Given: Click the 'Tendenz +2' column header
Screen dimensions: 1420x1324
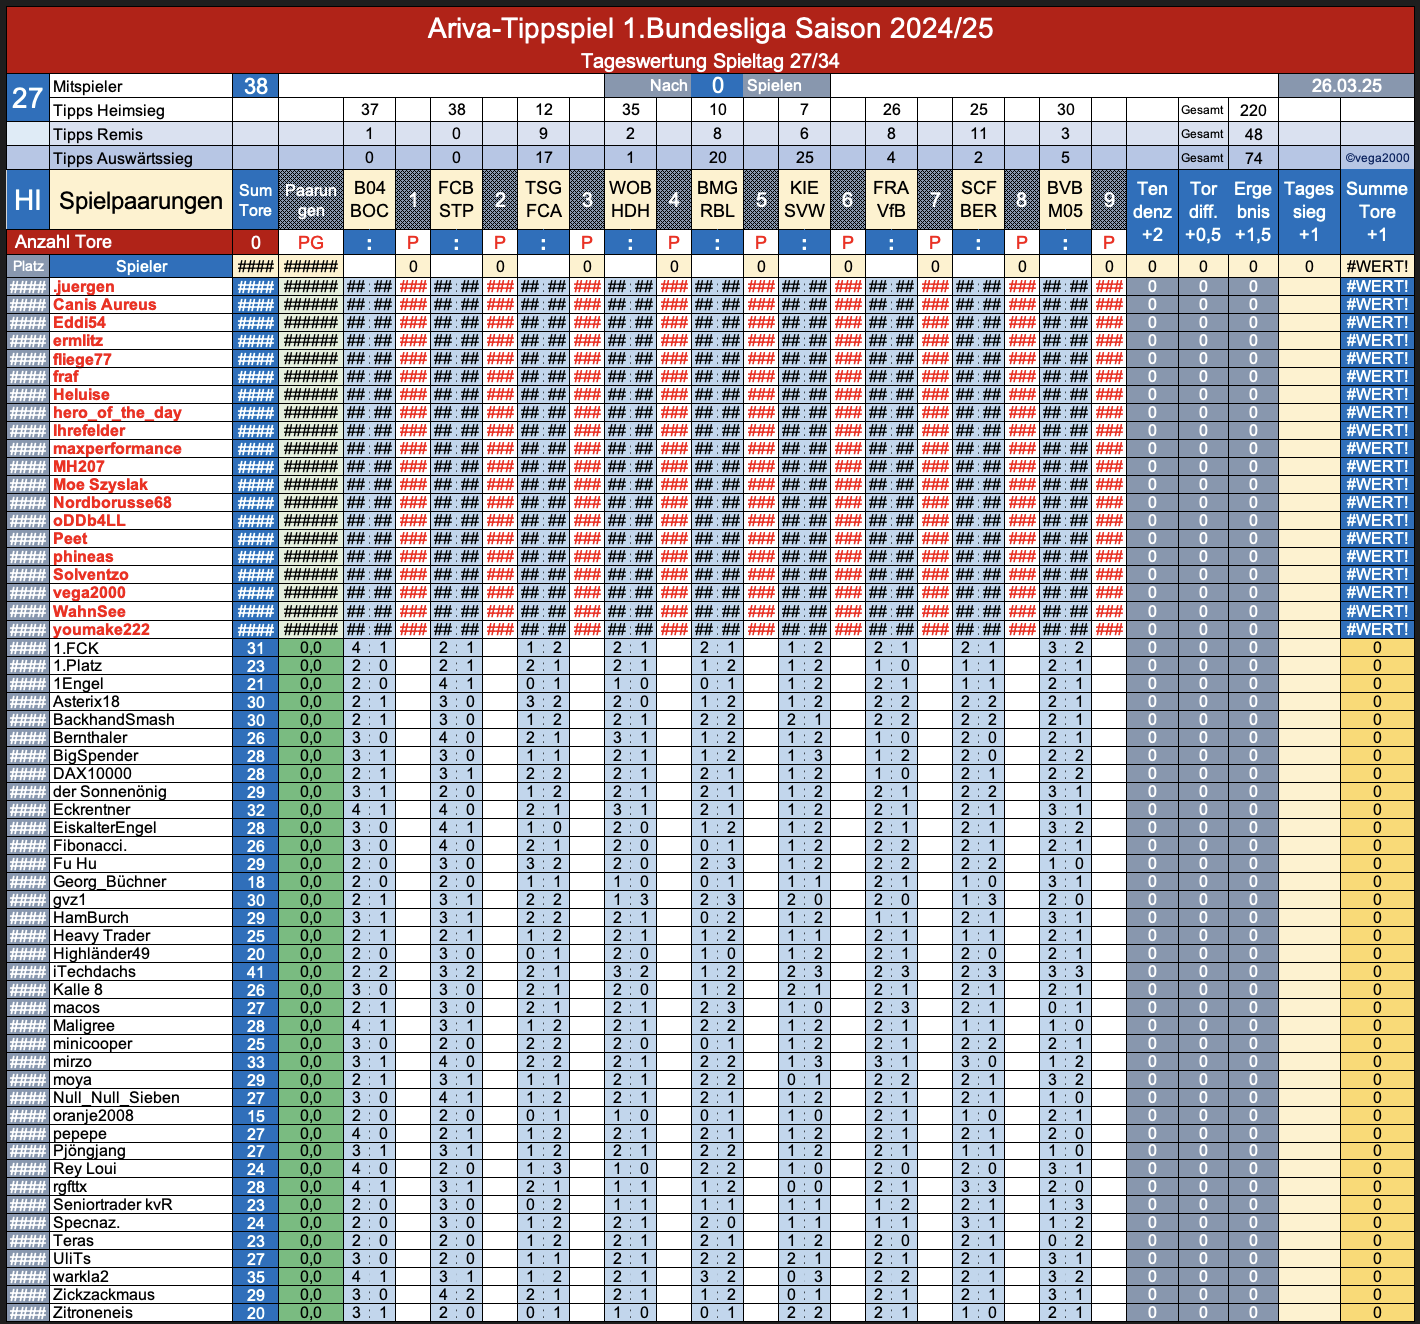Looking at the screenshot, I should [x=1152, y=211].
